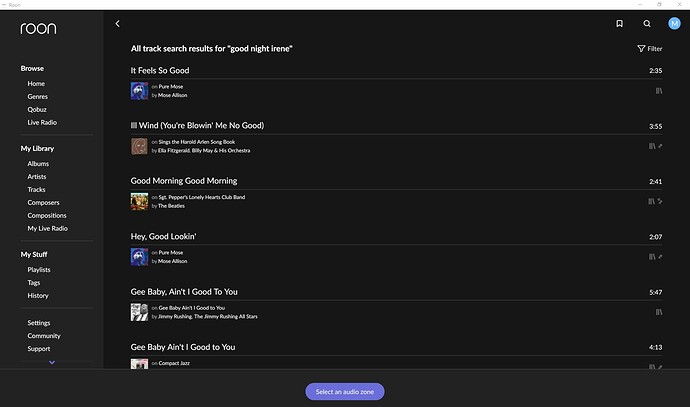The image size is (690, 407).
Task: Open Artists in My Library
Action: click(37, 176)
